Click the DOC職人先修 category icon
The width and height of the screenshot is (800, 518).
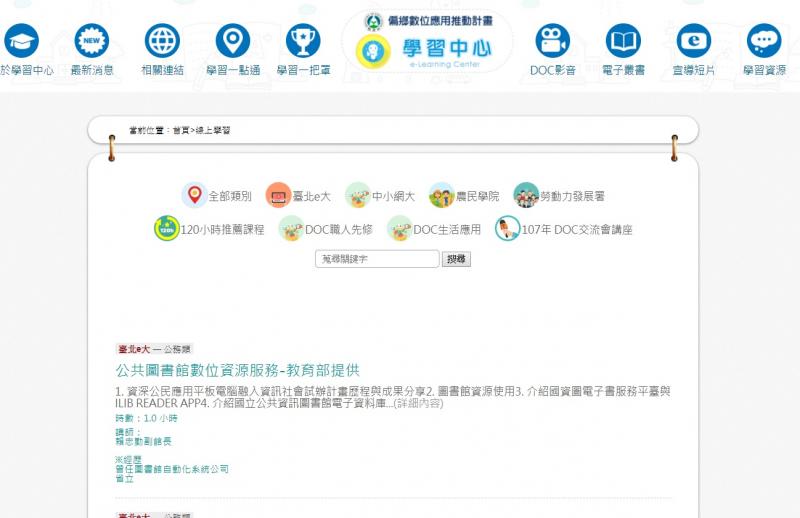pos(291,228)
